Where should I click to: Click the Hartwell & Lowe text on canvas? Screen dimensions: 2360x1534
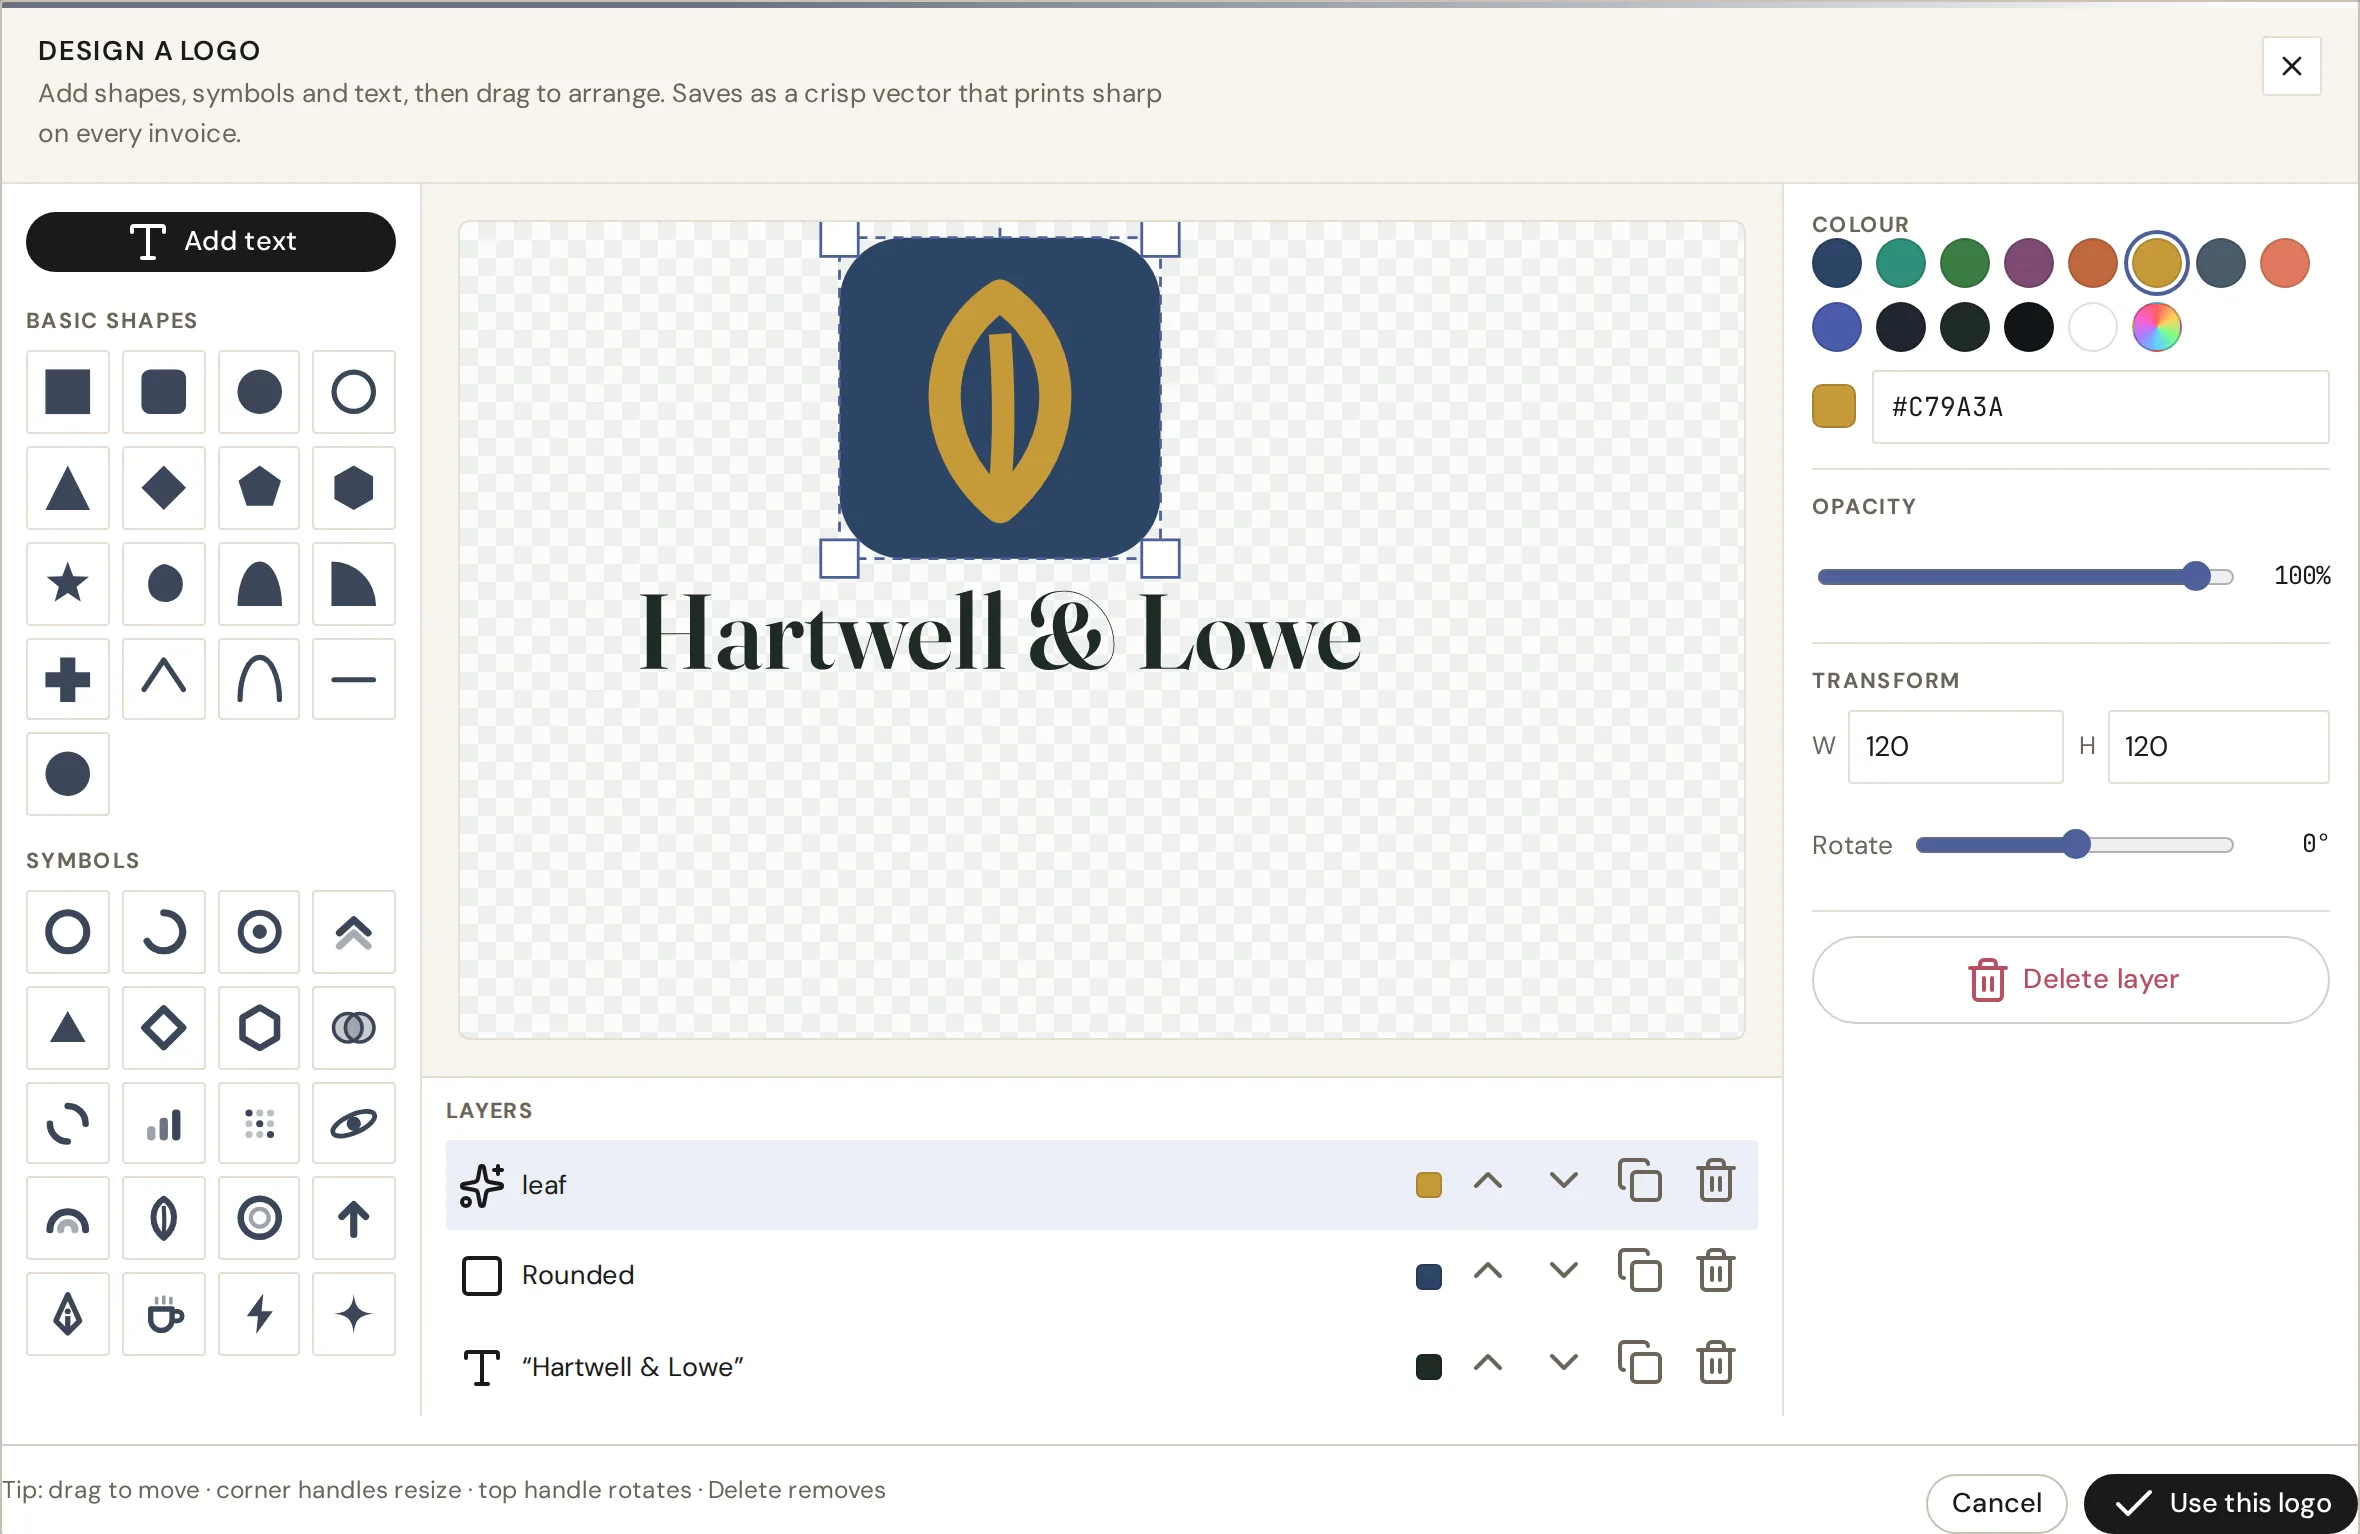1000,634
